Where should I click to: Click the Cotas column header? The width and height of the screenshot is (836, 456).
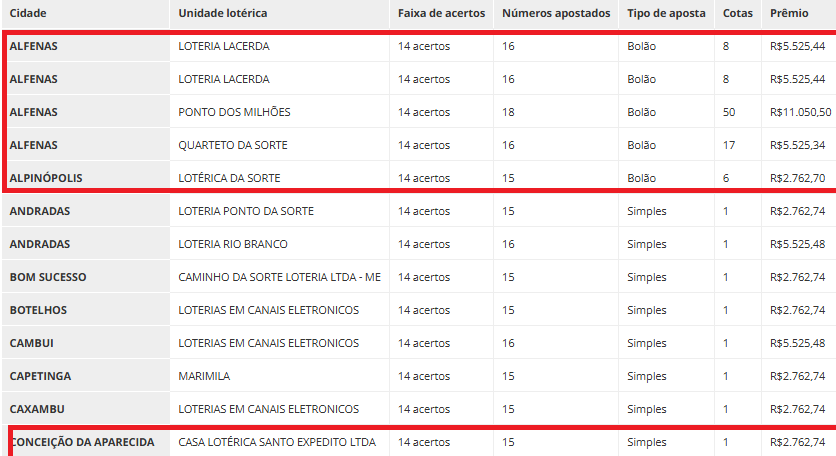pos(738,13)
